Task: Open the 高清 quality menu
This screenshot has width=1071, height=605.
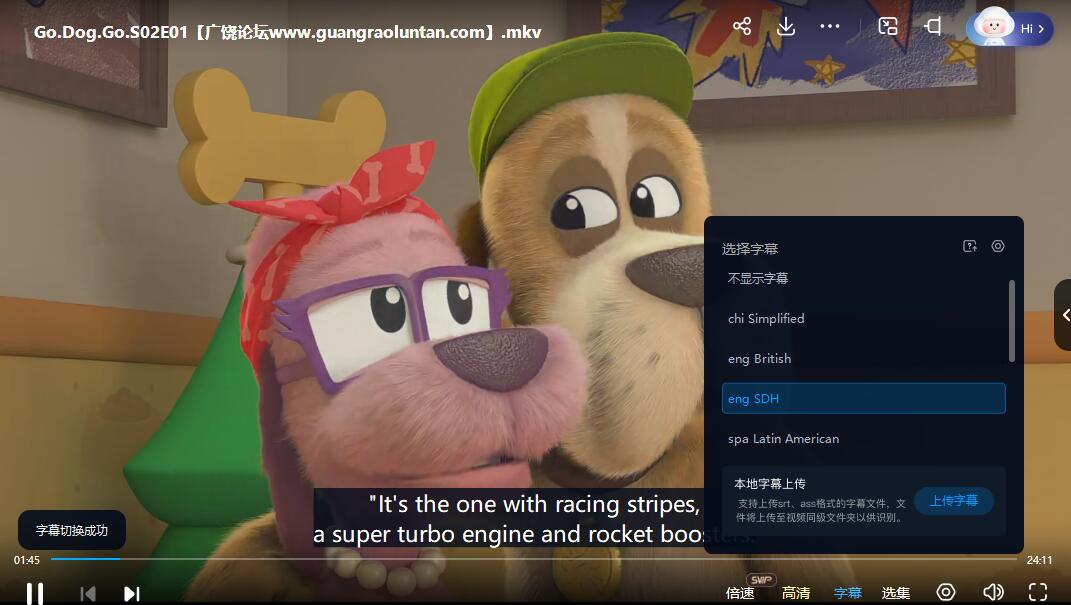Action: [x=796, y=593]
